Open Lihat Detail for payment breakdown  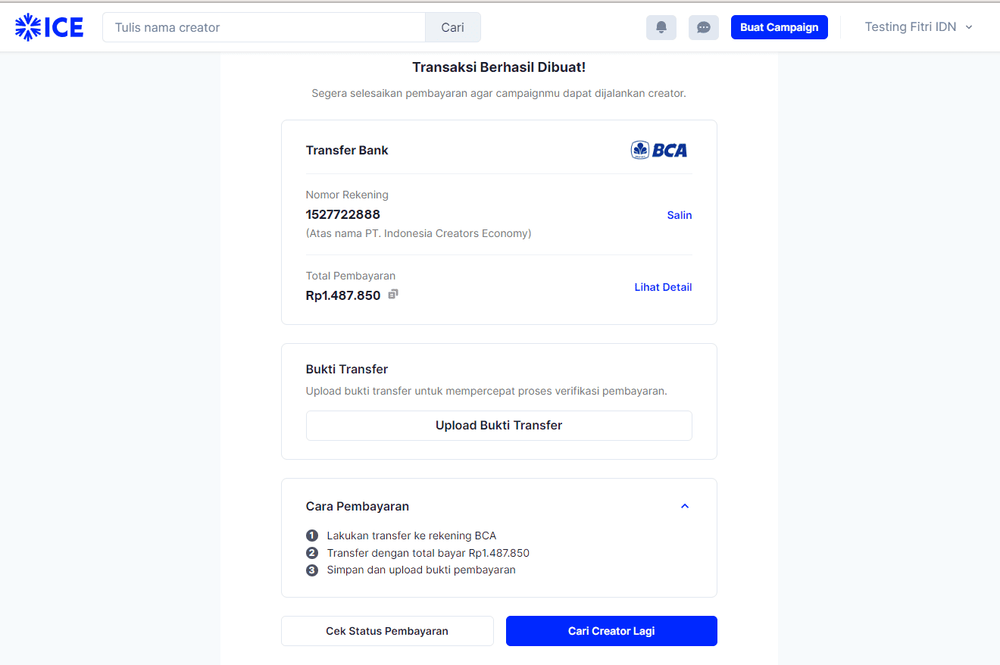[x=663, y=287]
